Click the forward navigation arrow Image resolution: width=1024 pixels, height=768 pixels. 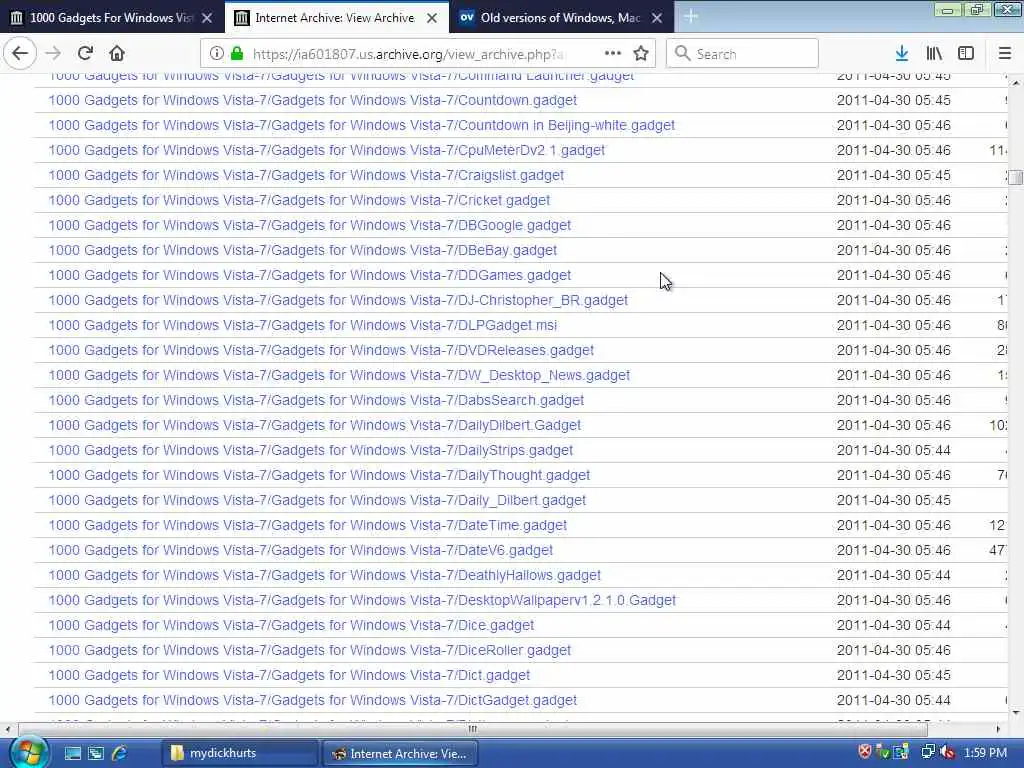[53, 54]
